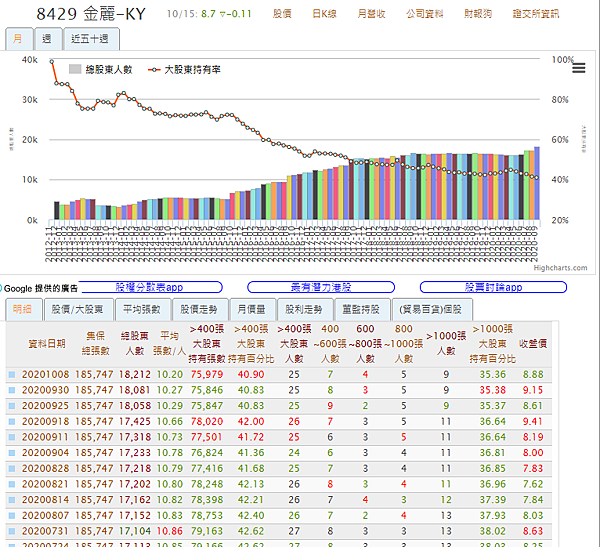The image size is (600, 547).
Task: Click value 37.93 in row 20200807
Action: pyautogui.click(x=492, y=516)
